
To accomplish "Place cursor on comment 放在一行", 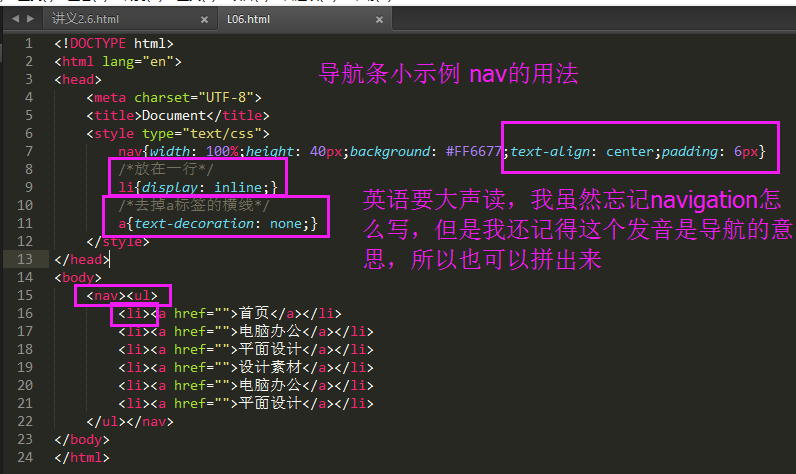I will 165,170.
